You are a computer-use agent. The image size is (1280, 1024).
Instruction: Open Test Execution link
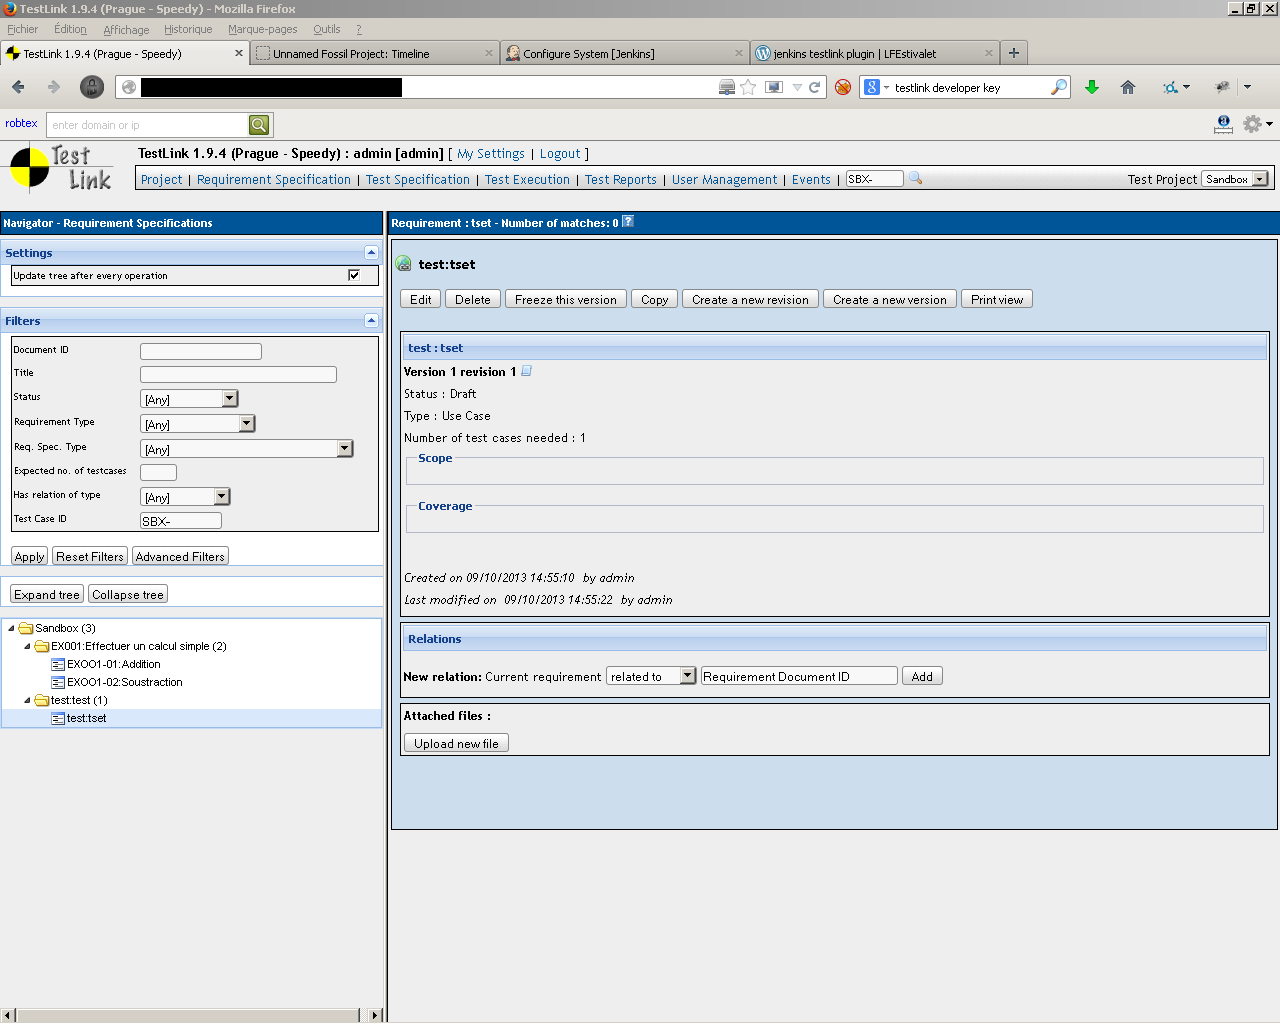527,180
